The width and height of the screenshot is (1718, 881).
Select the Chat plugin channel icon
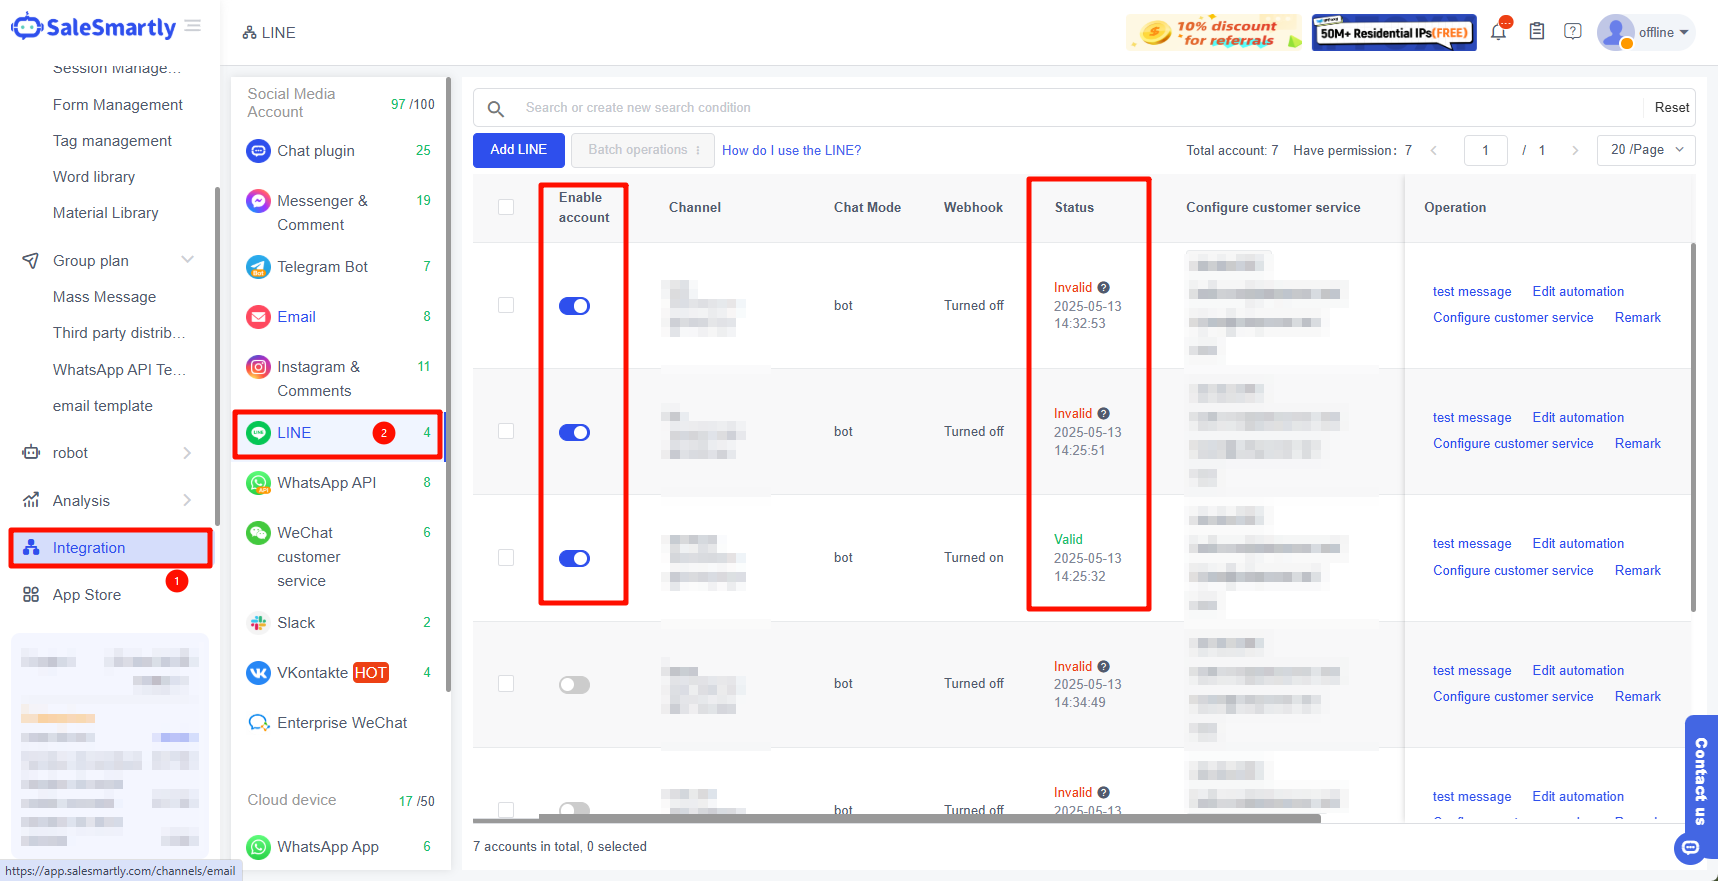click(258, 151)
